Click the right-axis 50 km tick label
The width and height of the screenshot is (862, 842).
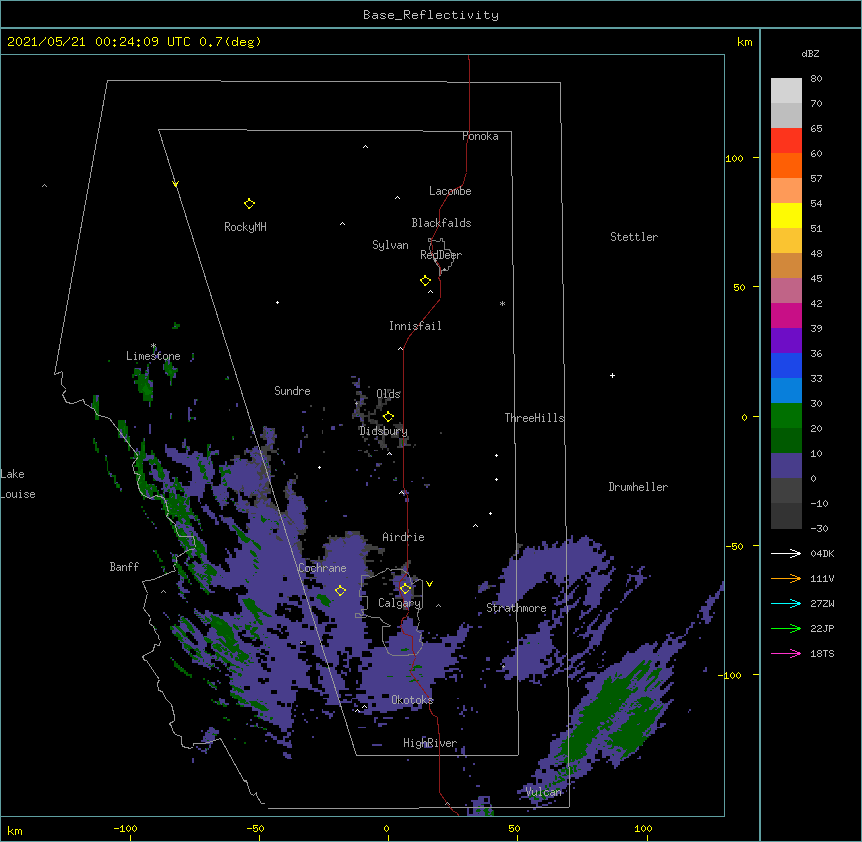pyautogui.click(x=739, y=287)
